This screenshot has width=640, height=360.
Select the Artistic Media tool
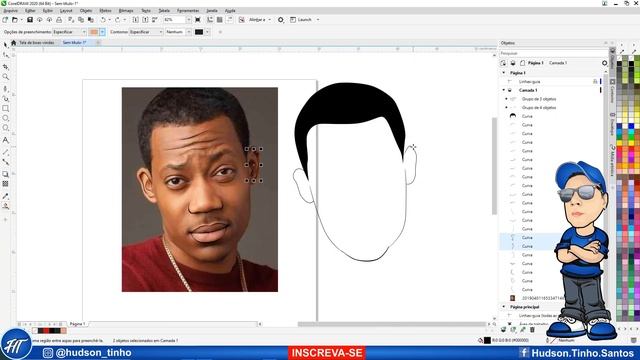coord(5,98)
